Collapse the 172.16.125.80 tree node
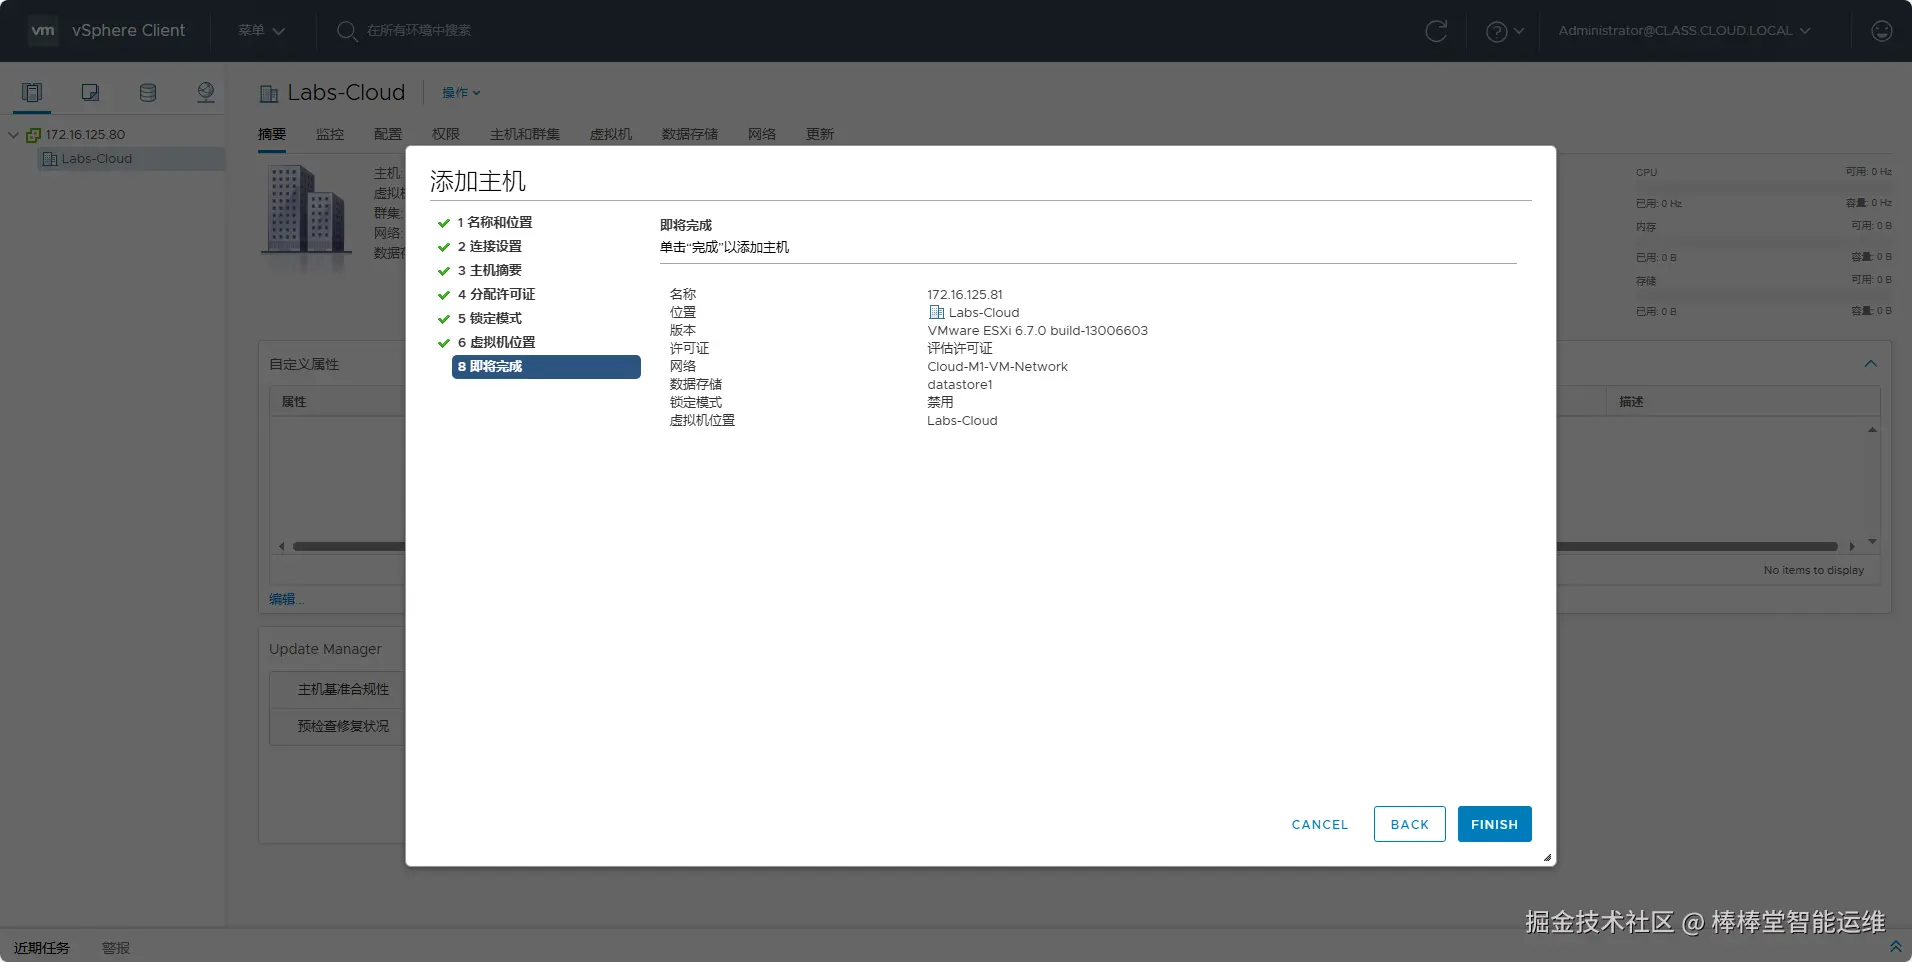Image resolution: width=1912 pixels, height=962 pixels. tap(13, 135)
